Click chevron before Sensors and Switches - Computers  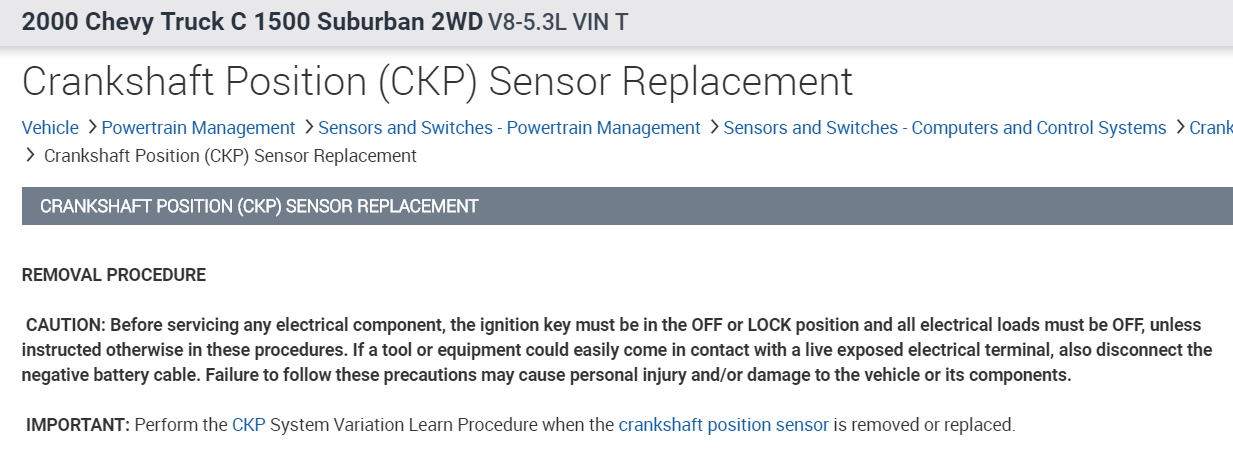(x=713, y=128)
